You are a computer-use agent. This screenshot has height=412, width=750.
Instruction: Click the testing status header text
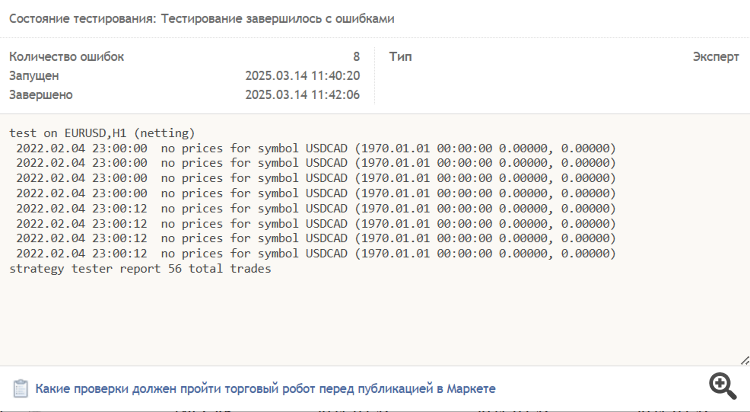[x=201, y=19]
